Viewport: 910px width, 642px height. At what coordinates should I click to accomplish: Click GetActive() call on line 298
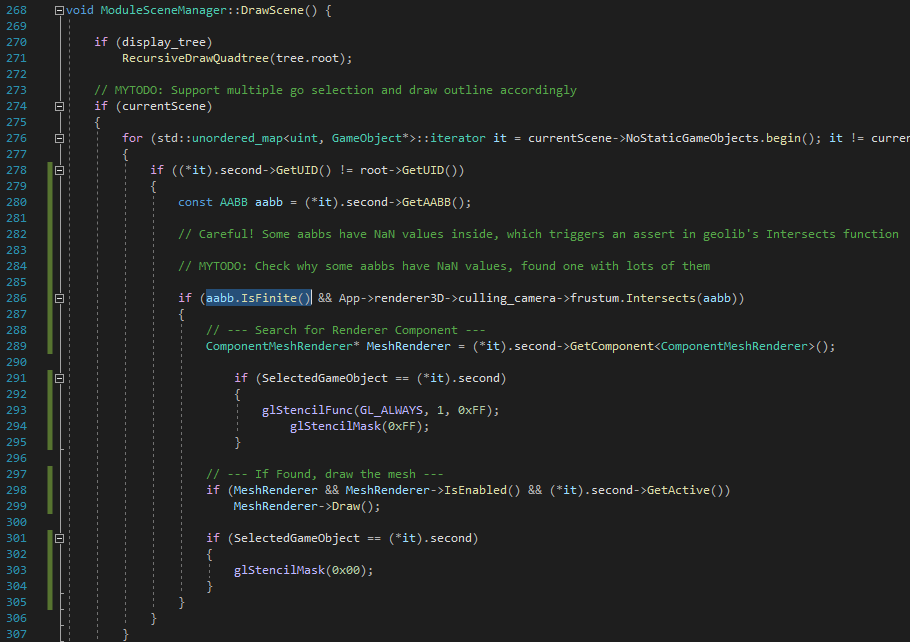[684, 490]
